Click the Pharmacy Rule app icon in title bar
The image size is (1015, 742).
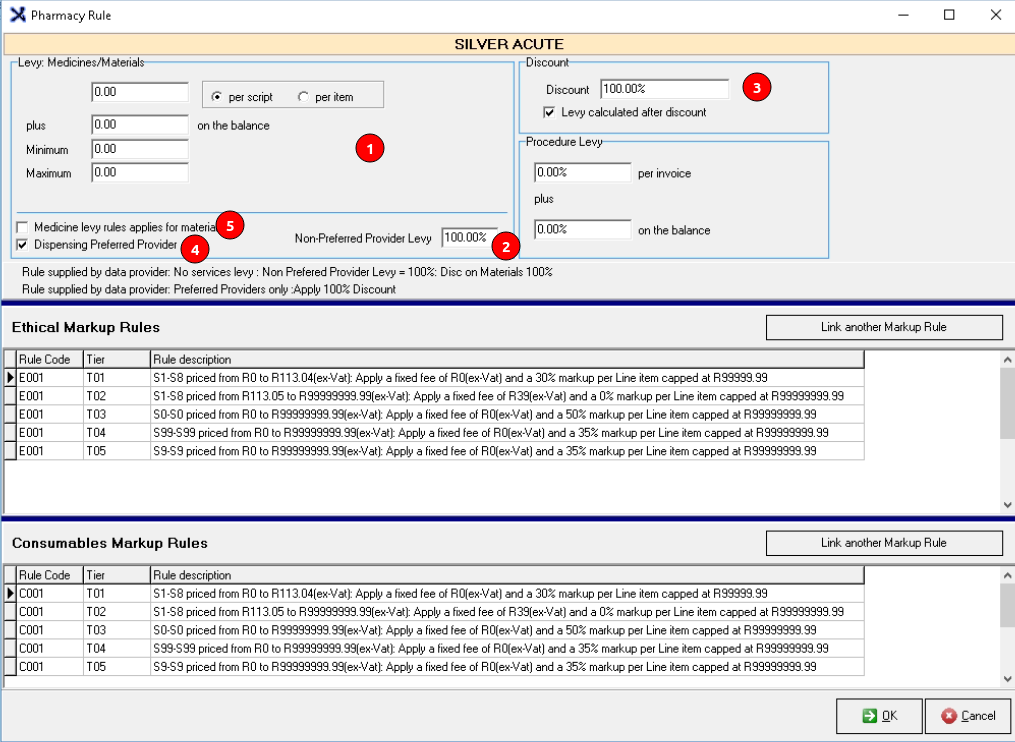(16, 15)
